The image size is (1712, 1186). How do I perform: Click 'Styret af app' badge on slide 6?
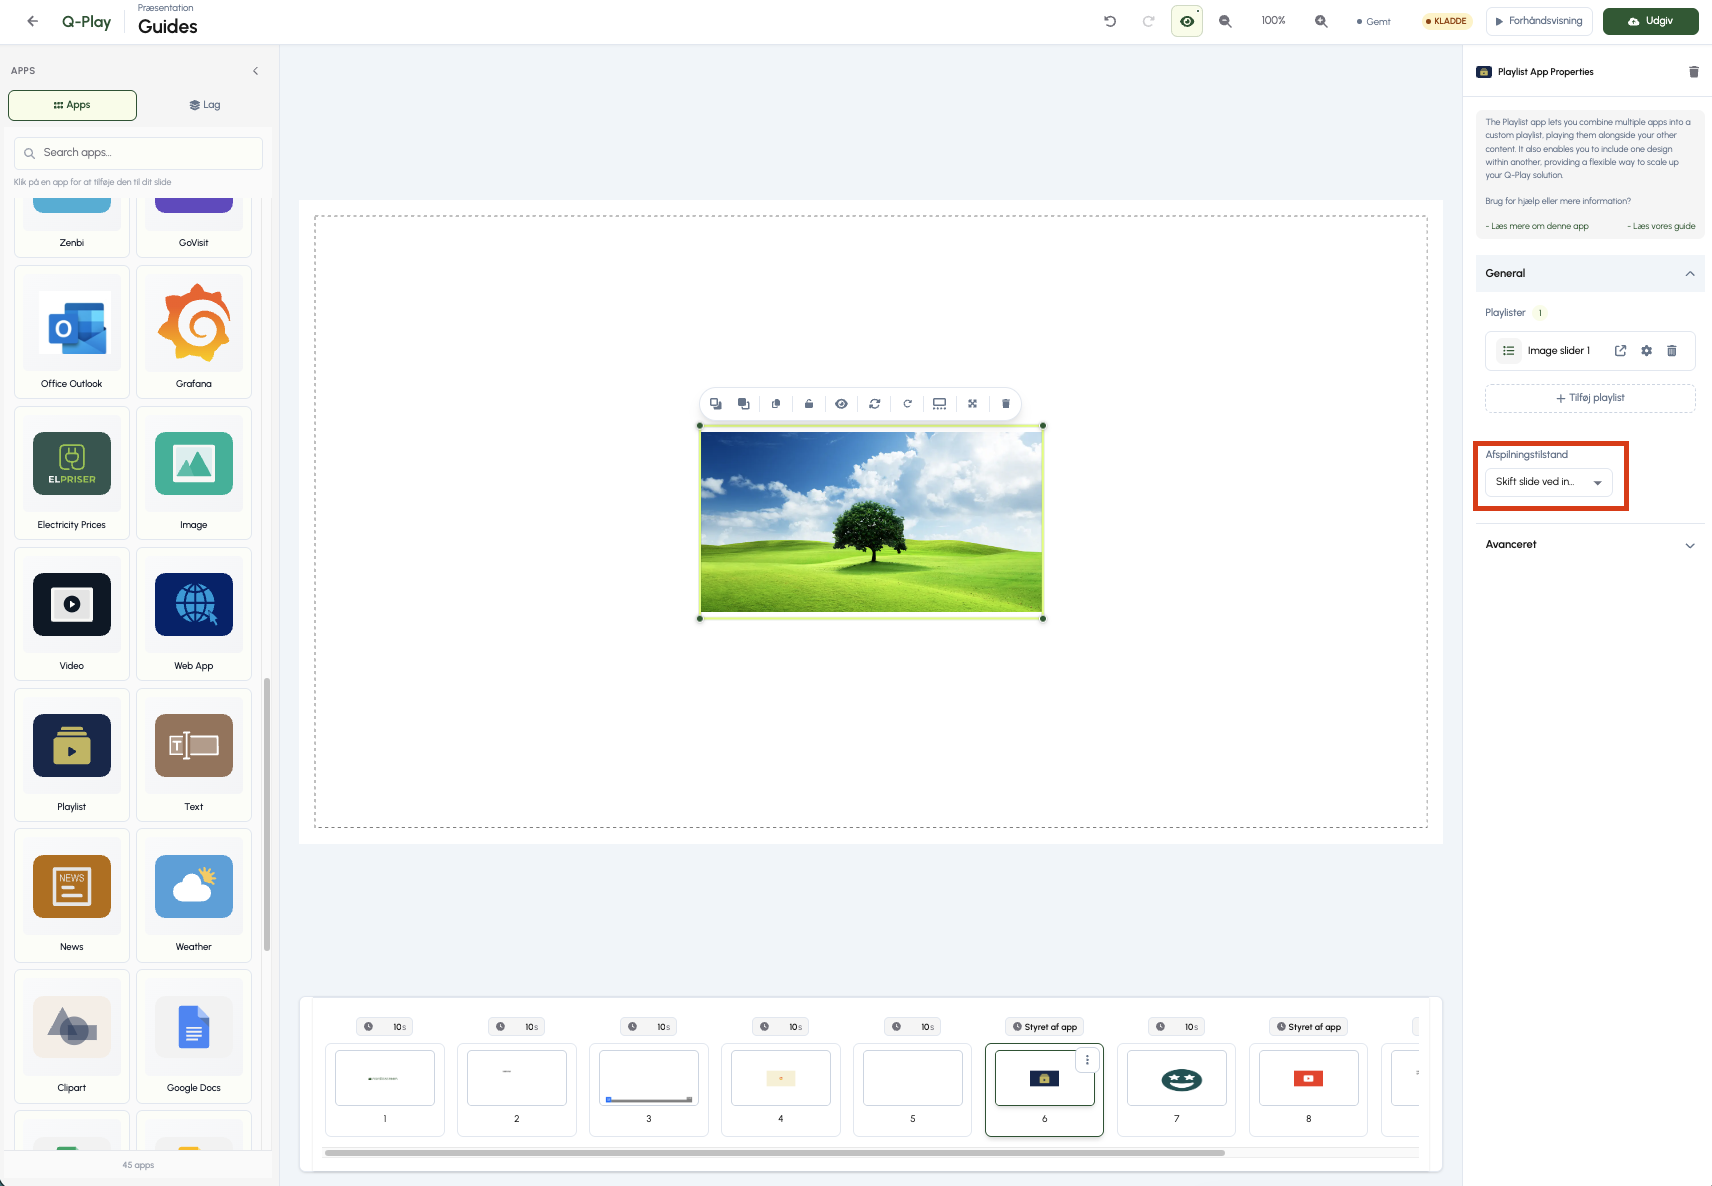pyautogui.click(x=1045, y=1027)
